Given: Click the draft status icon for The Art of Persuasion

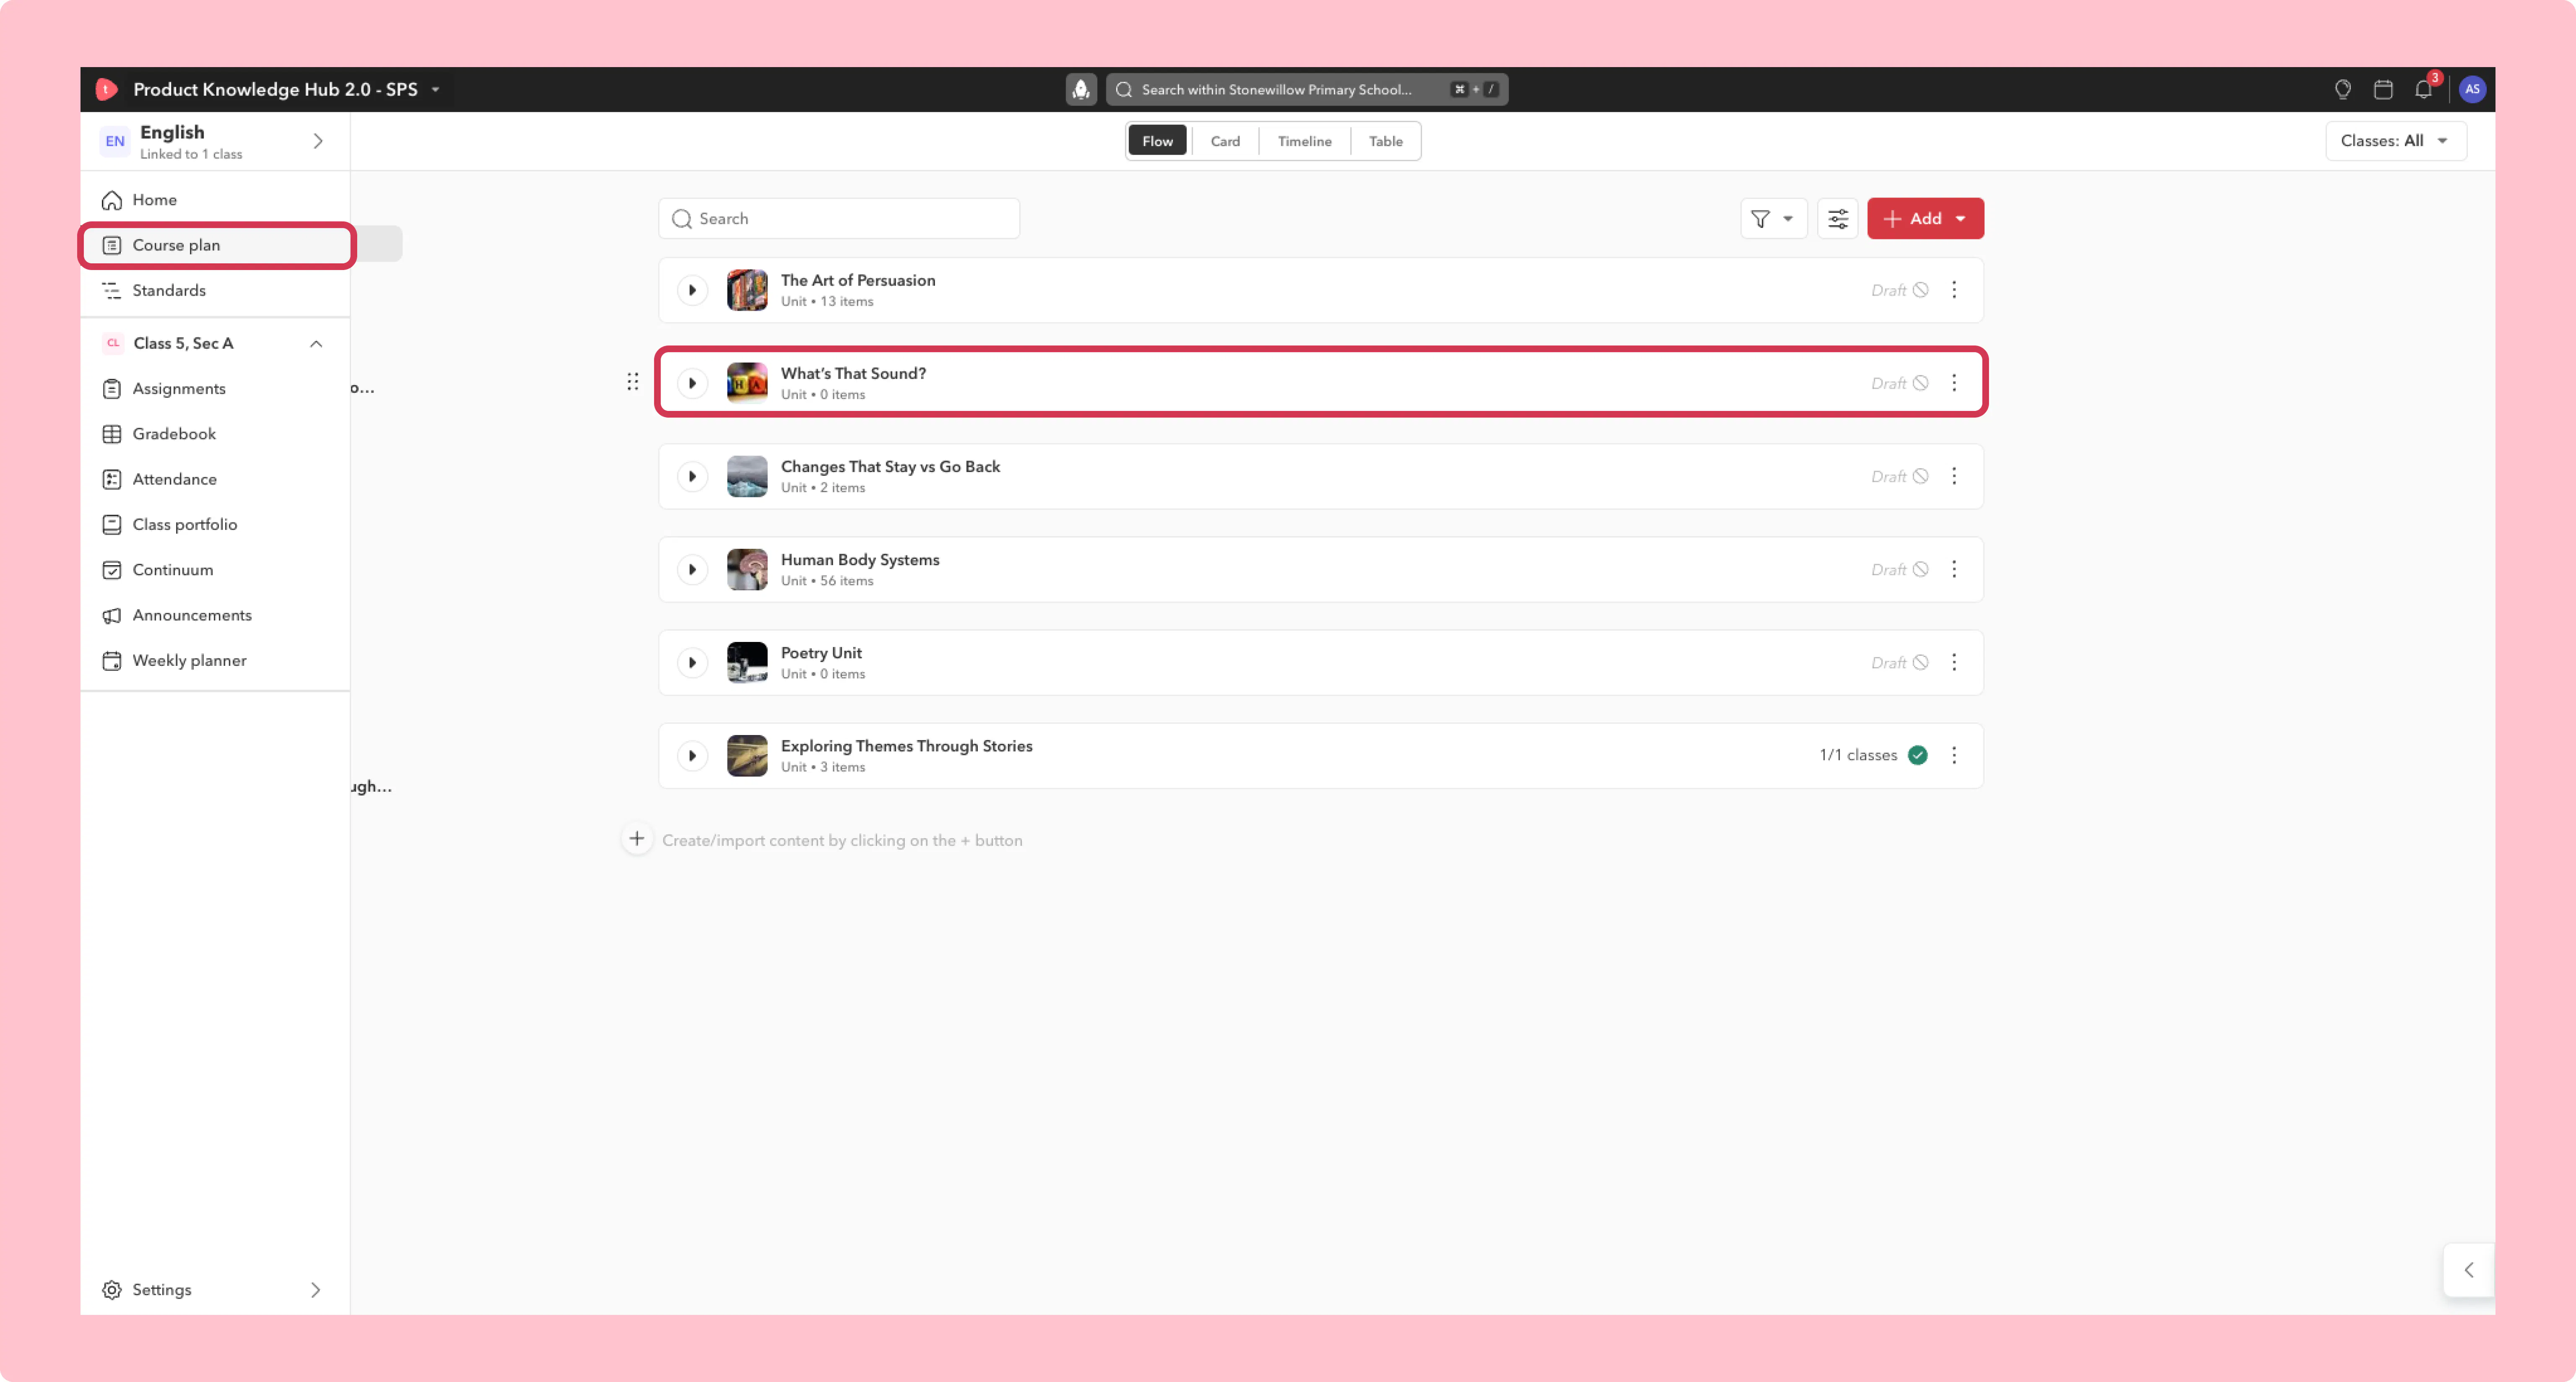Looking at the screenshot, I should [x=1920, y=290].
